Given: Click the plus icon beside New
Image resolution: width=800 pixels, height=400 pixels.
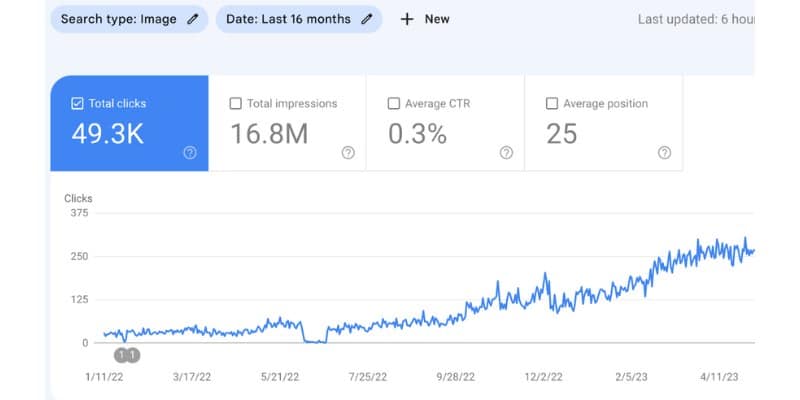Looking at the screenshot, I should pos(407,19).
